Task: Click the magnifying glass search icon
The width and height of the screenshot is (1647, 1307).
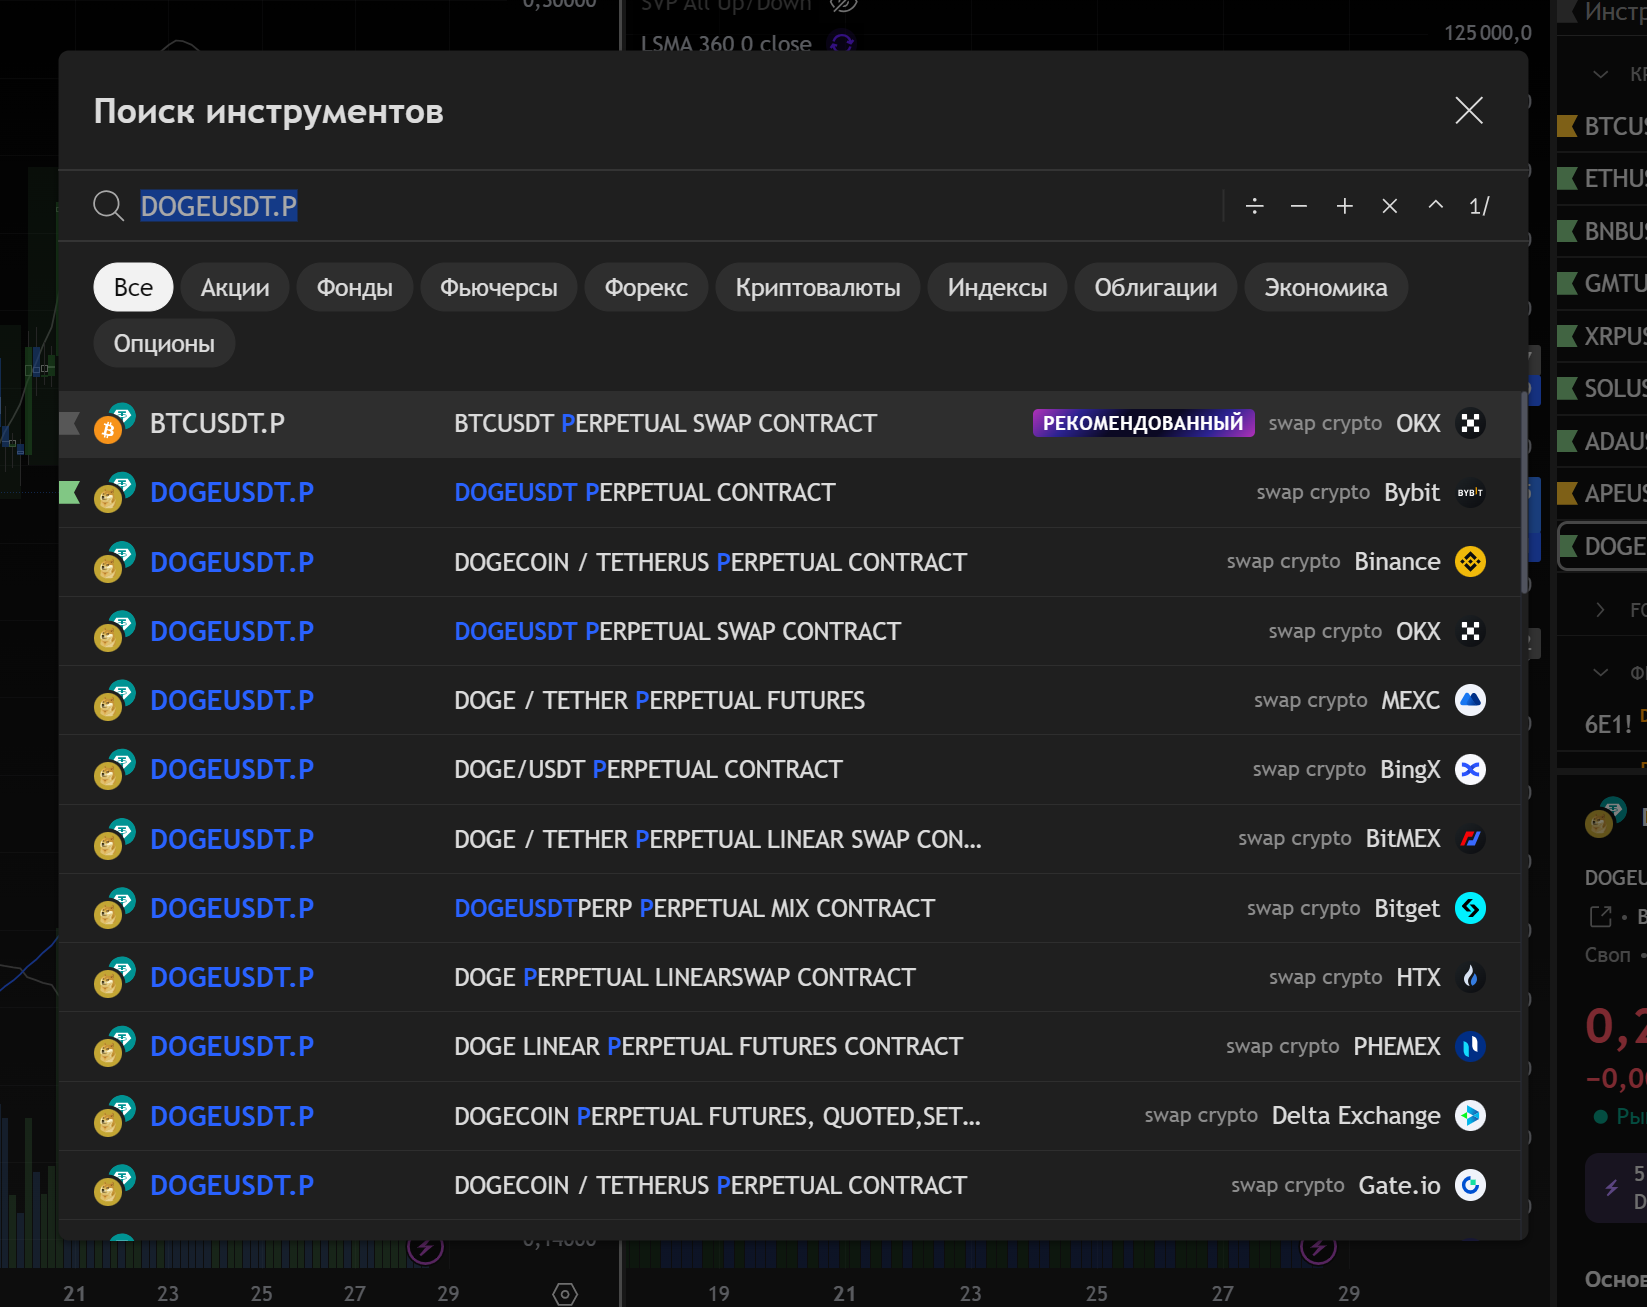Action: click(x=108, y=206)
